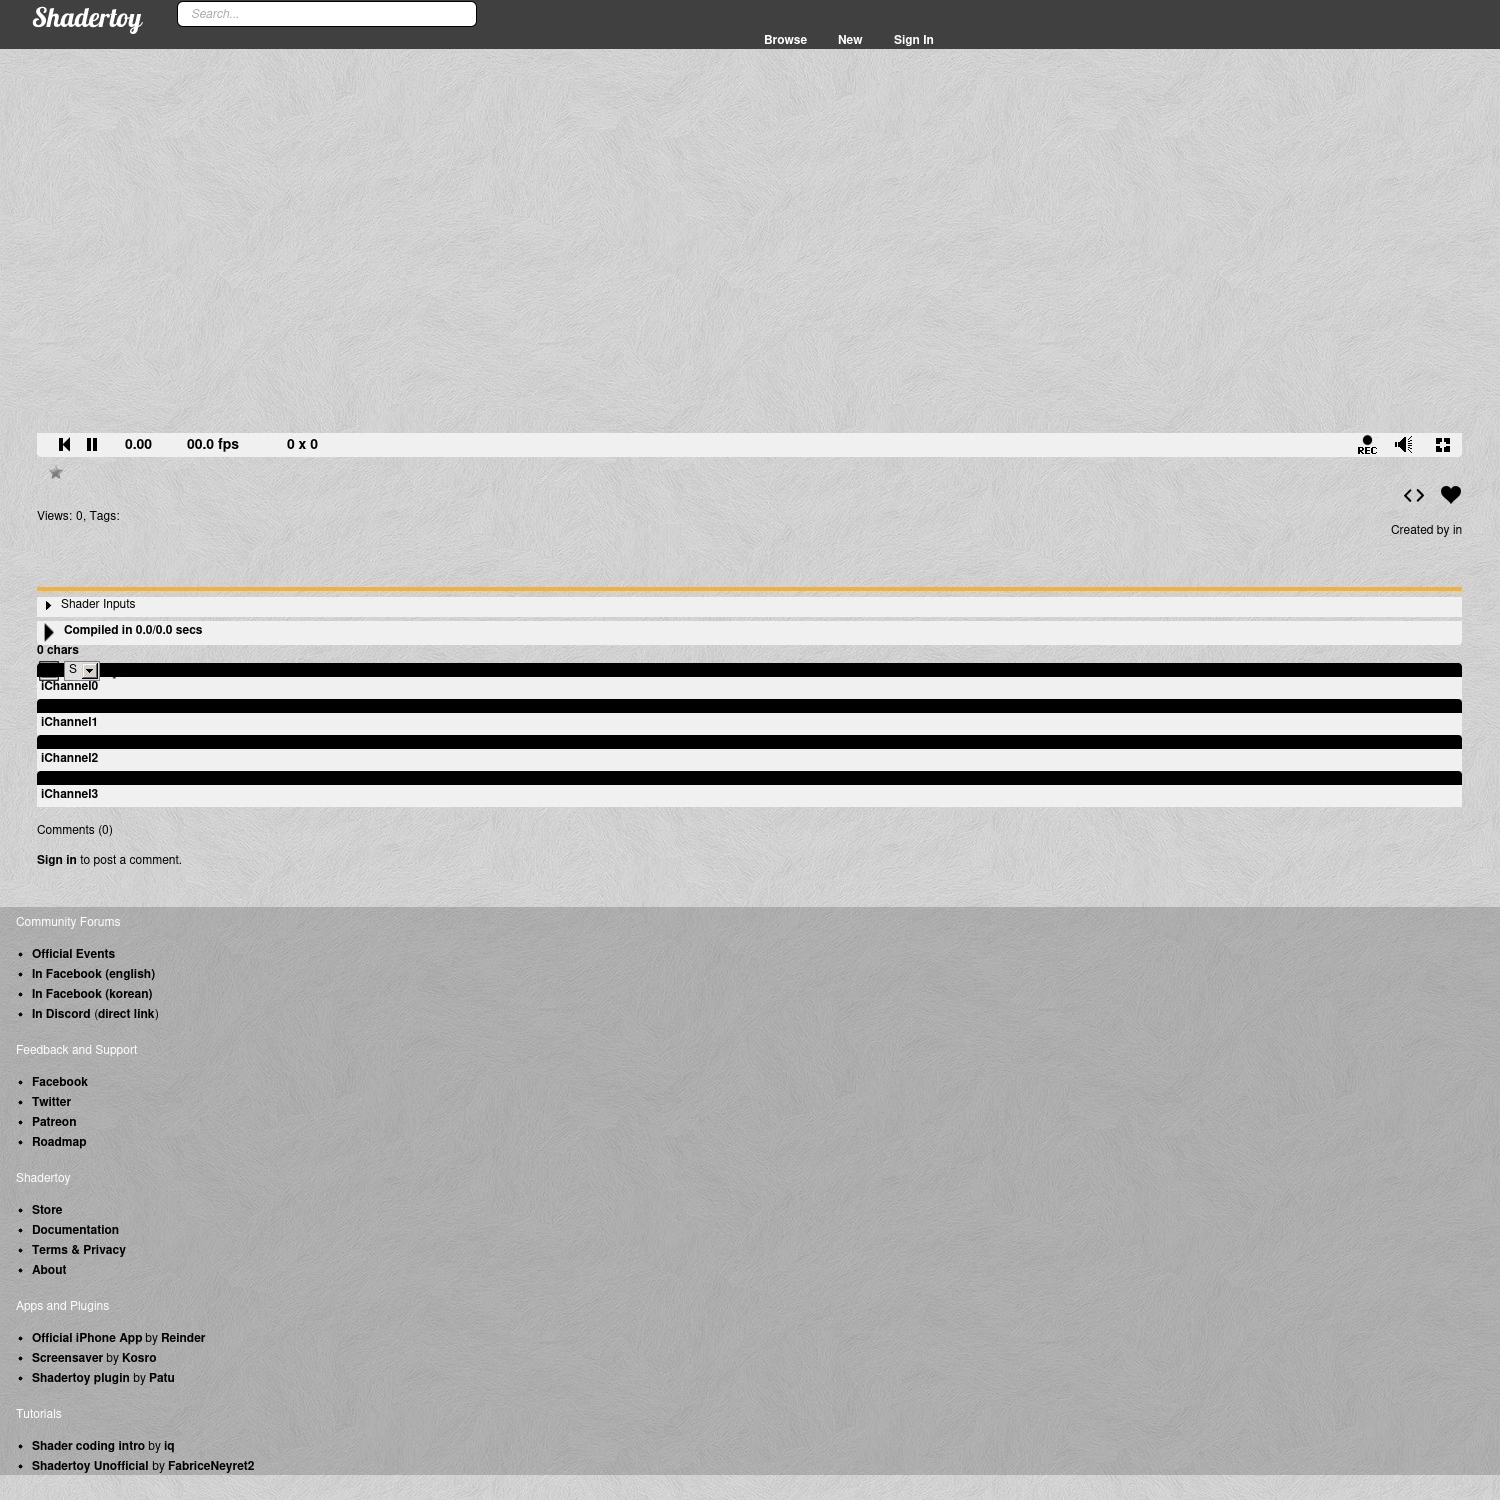Viewport: 1500px width, 1500px height.
Task: Click Sign in to post a comment
Action: point(57,860)
